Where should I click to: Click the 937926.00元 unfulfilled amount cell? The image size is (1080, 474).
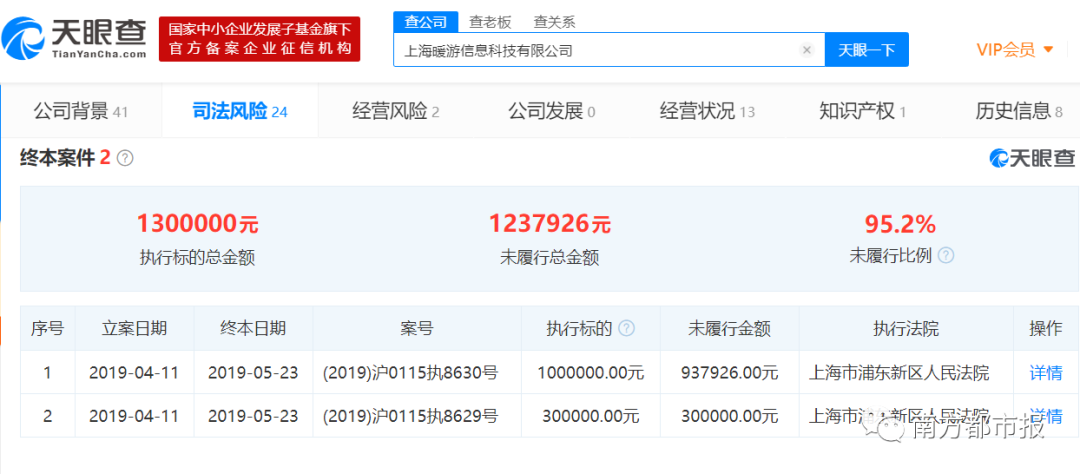coord(729,373)
